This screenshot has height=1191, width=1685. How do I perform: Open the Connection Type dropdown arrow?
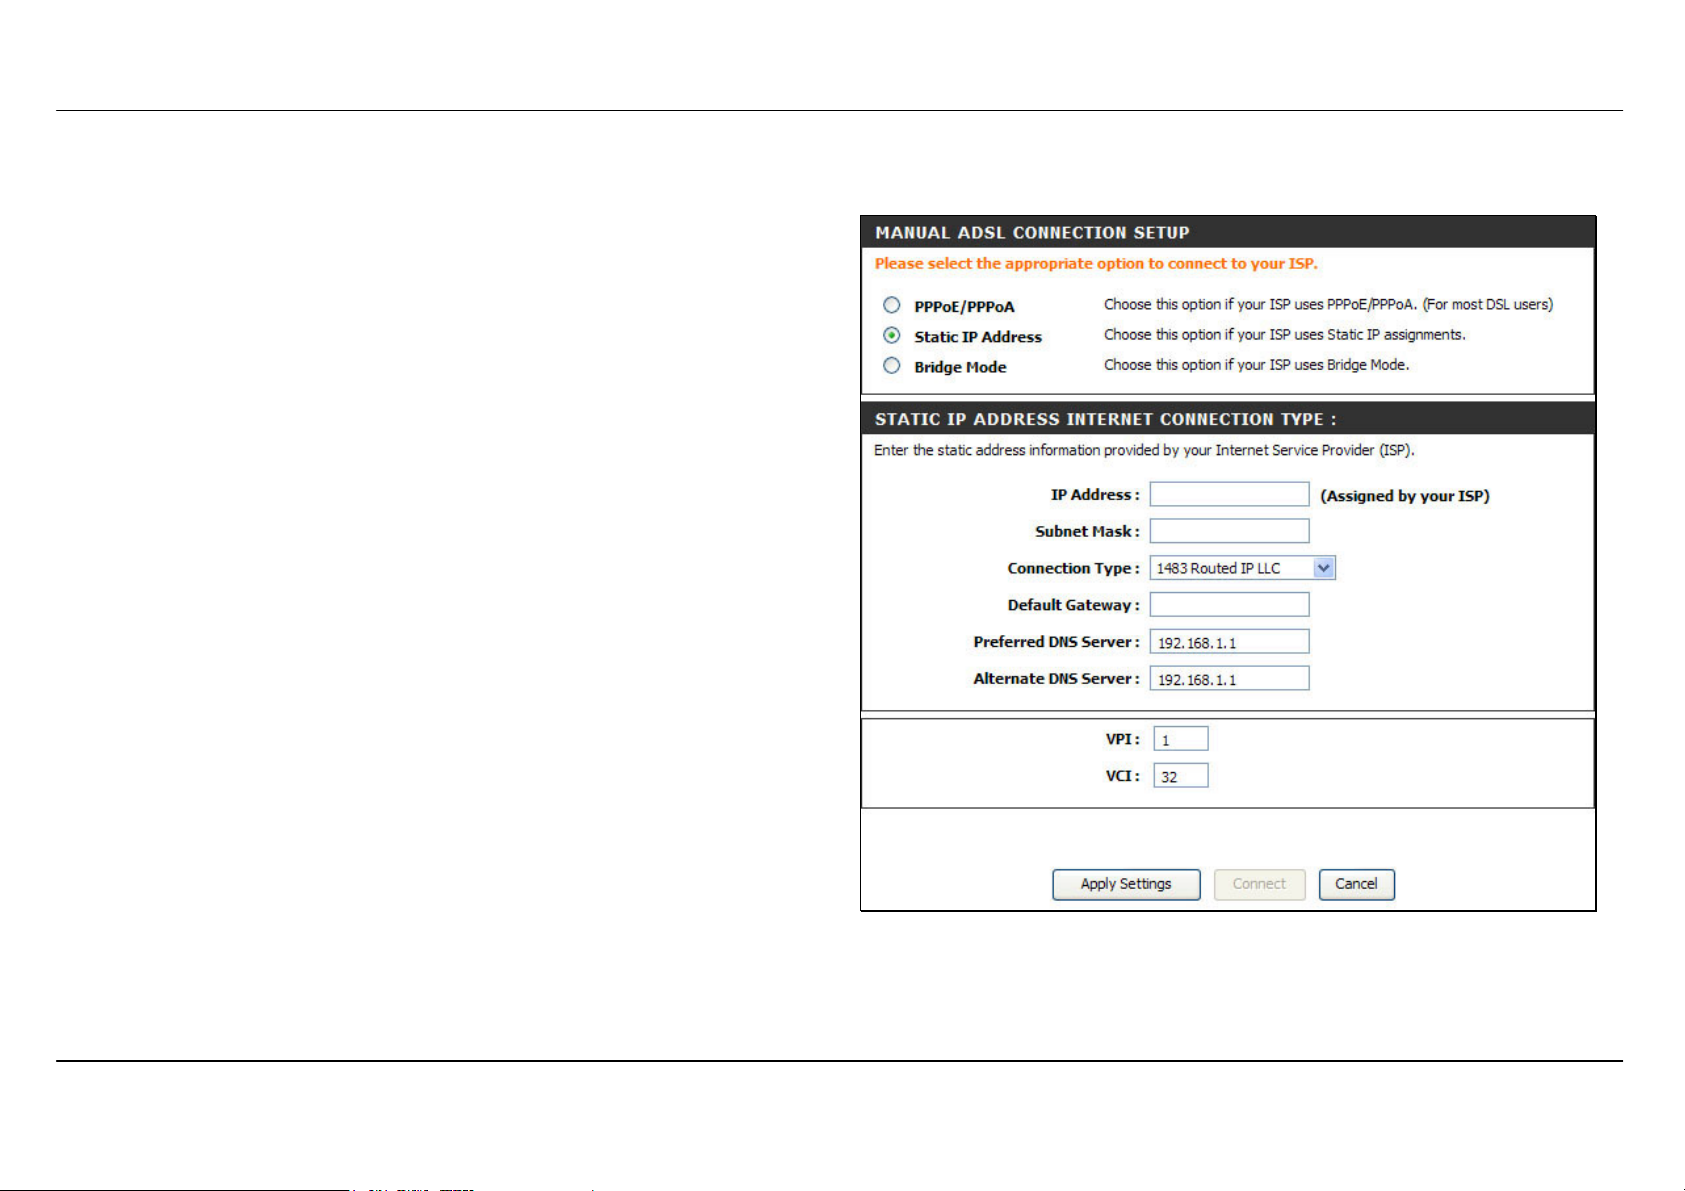1323,568
